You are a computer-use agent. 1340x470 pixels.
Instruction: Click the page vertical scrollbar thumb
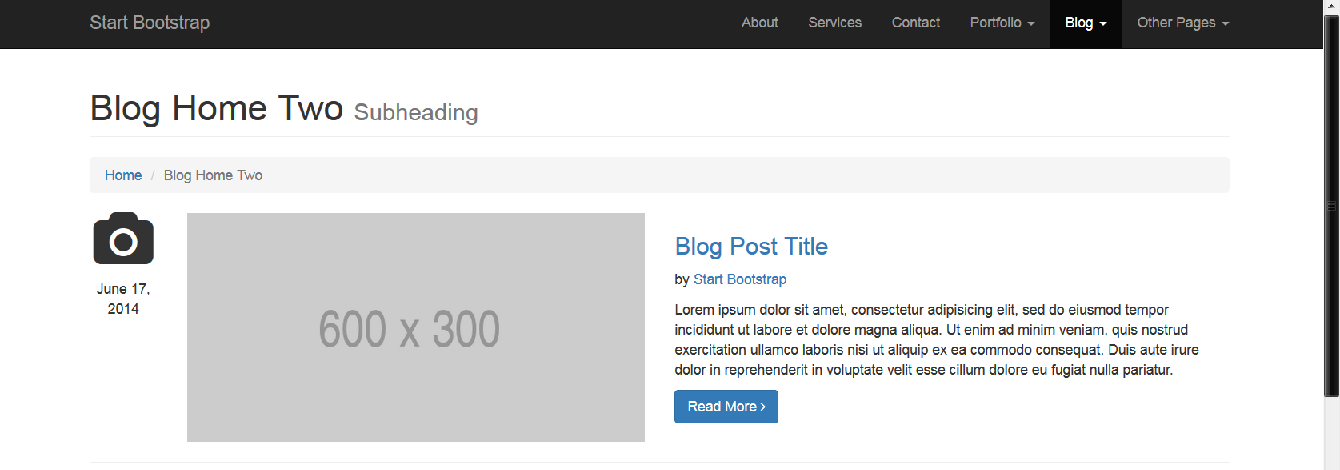point(1331,206)
